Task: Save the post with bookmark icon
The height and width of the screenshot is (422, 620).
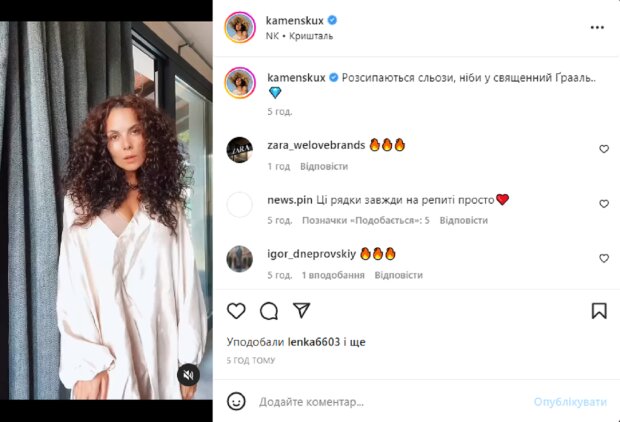Action: click(x=599, y=310)
